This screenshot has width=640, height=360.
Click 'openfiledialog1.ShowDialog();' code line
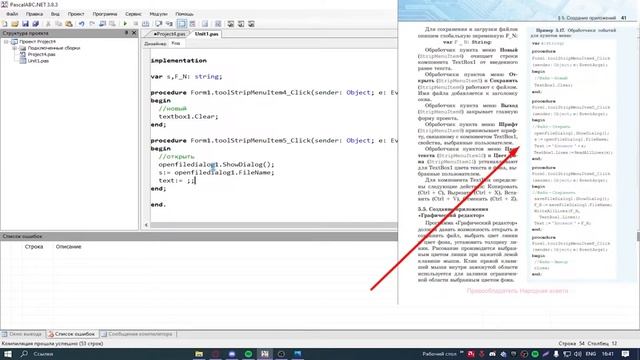point(216,164)
